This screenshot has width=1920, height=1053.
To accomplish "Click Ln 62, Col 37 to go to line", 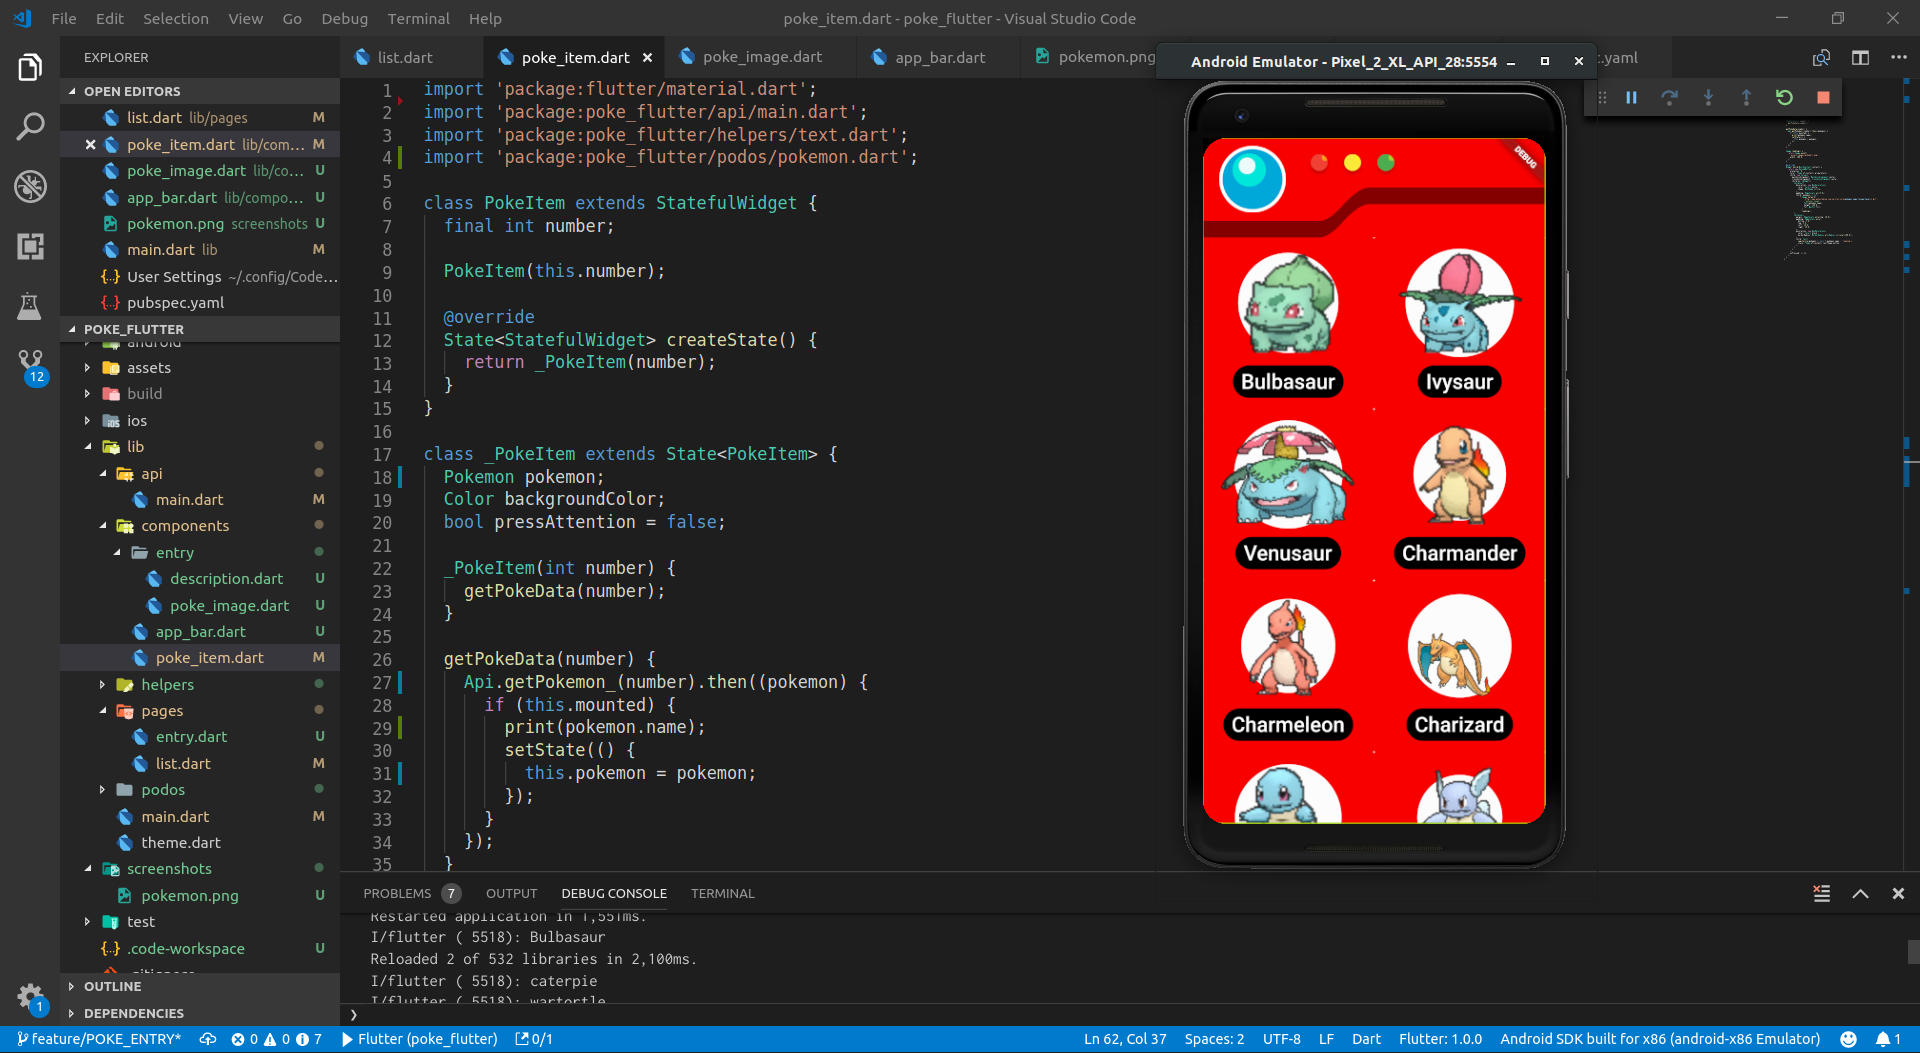I will [x=1125, y=1039].
